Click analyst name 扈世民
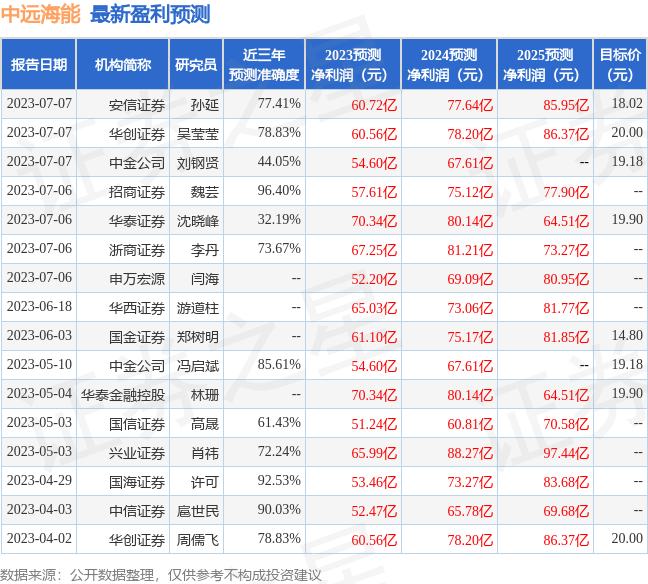 click(x=198, y=511)
